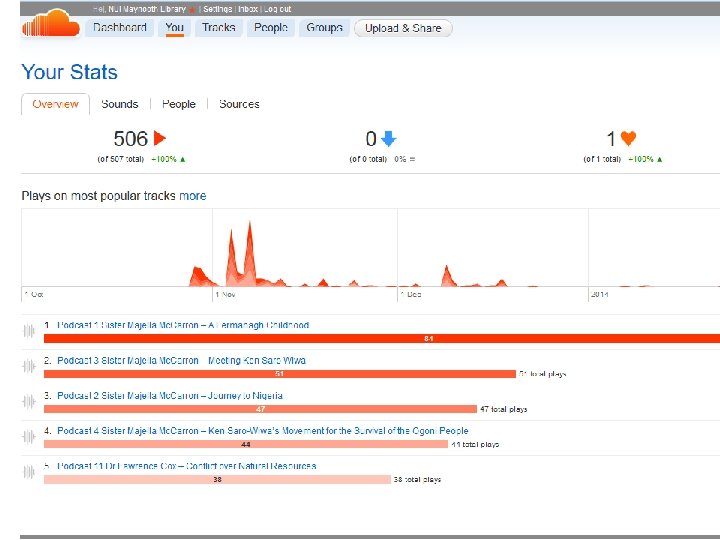Click the orange favorites heart icon
The height and width of the screenshot is (540, 720).
(628, 138)
